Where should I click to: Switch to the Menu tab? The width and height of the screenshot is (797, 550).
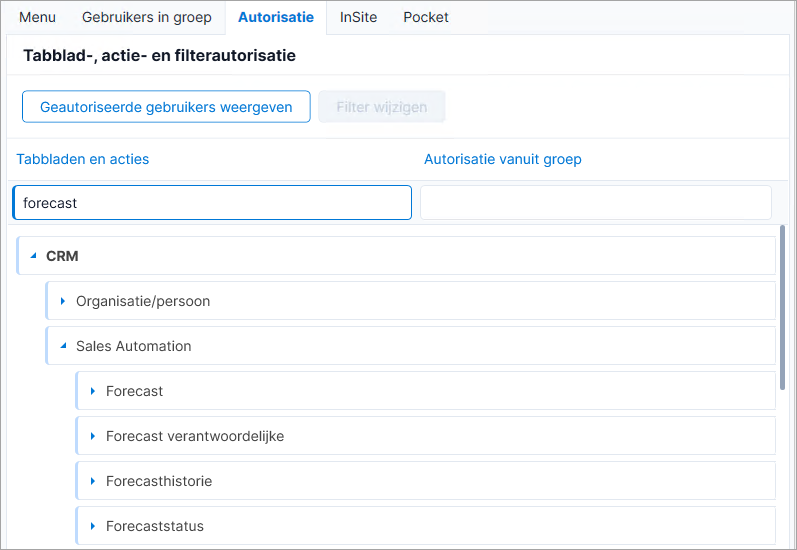(x=37, y=17)
